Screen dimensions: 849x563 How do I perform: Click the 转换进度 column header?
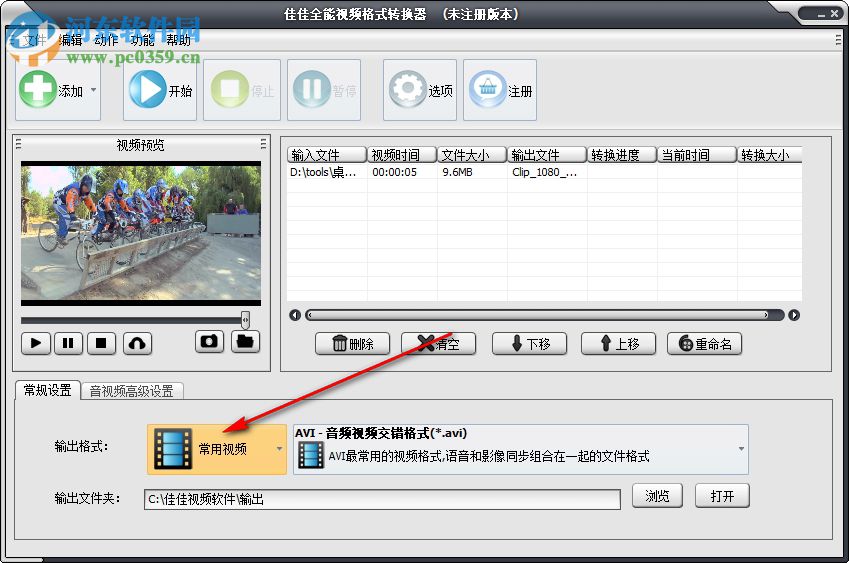(x=622, y=155)
